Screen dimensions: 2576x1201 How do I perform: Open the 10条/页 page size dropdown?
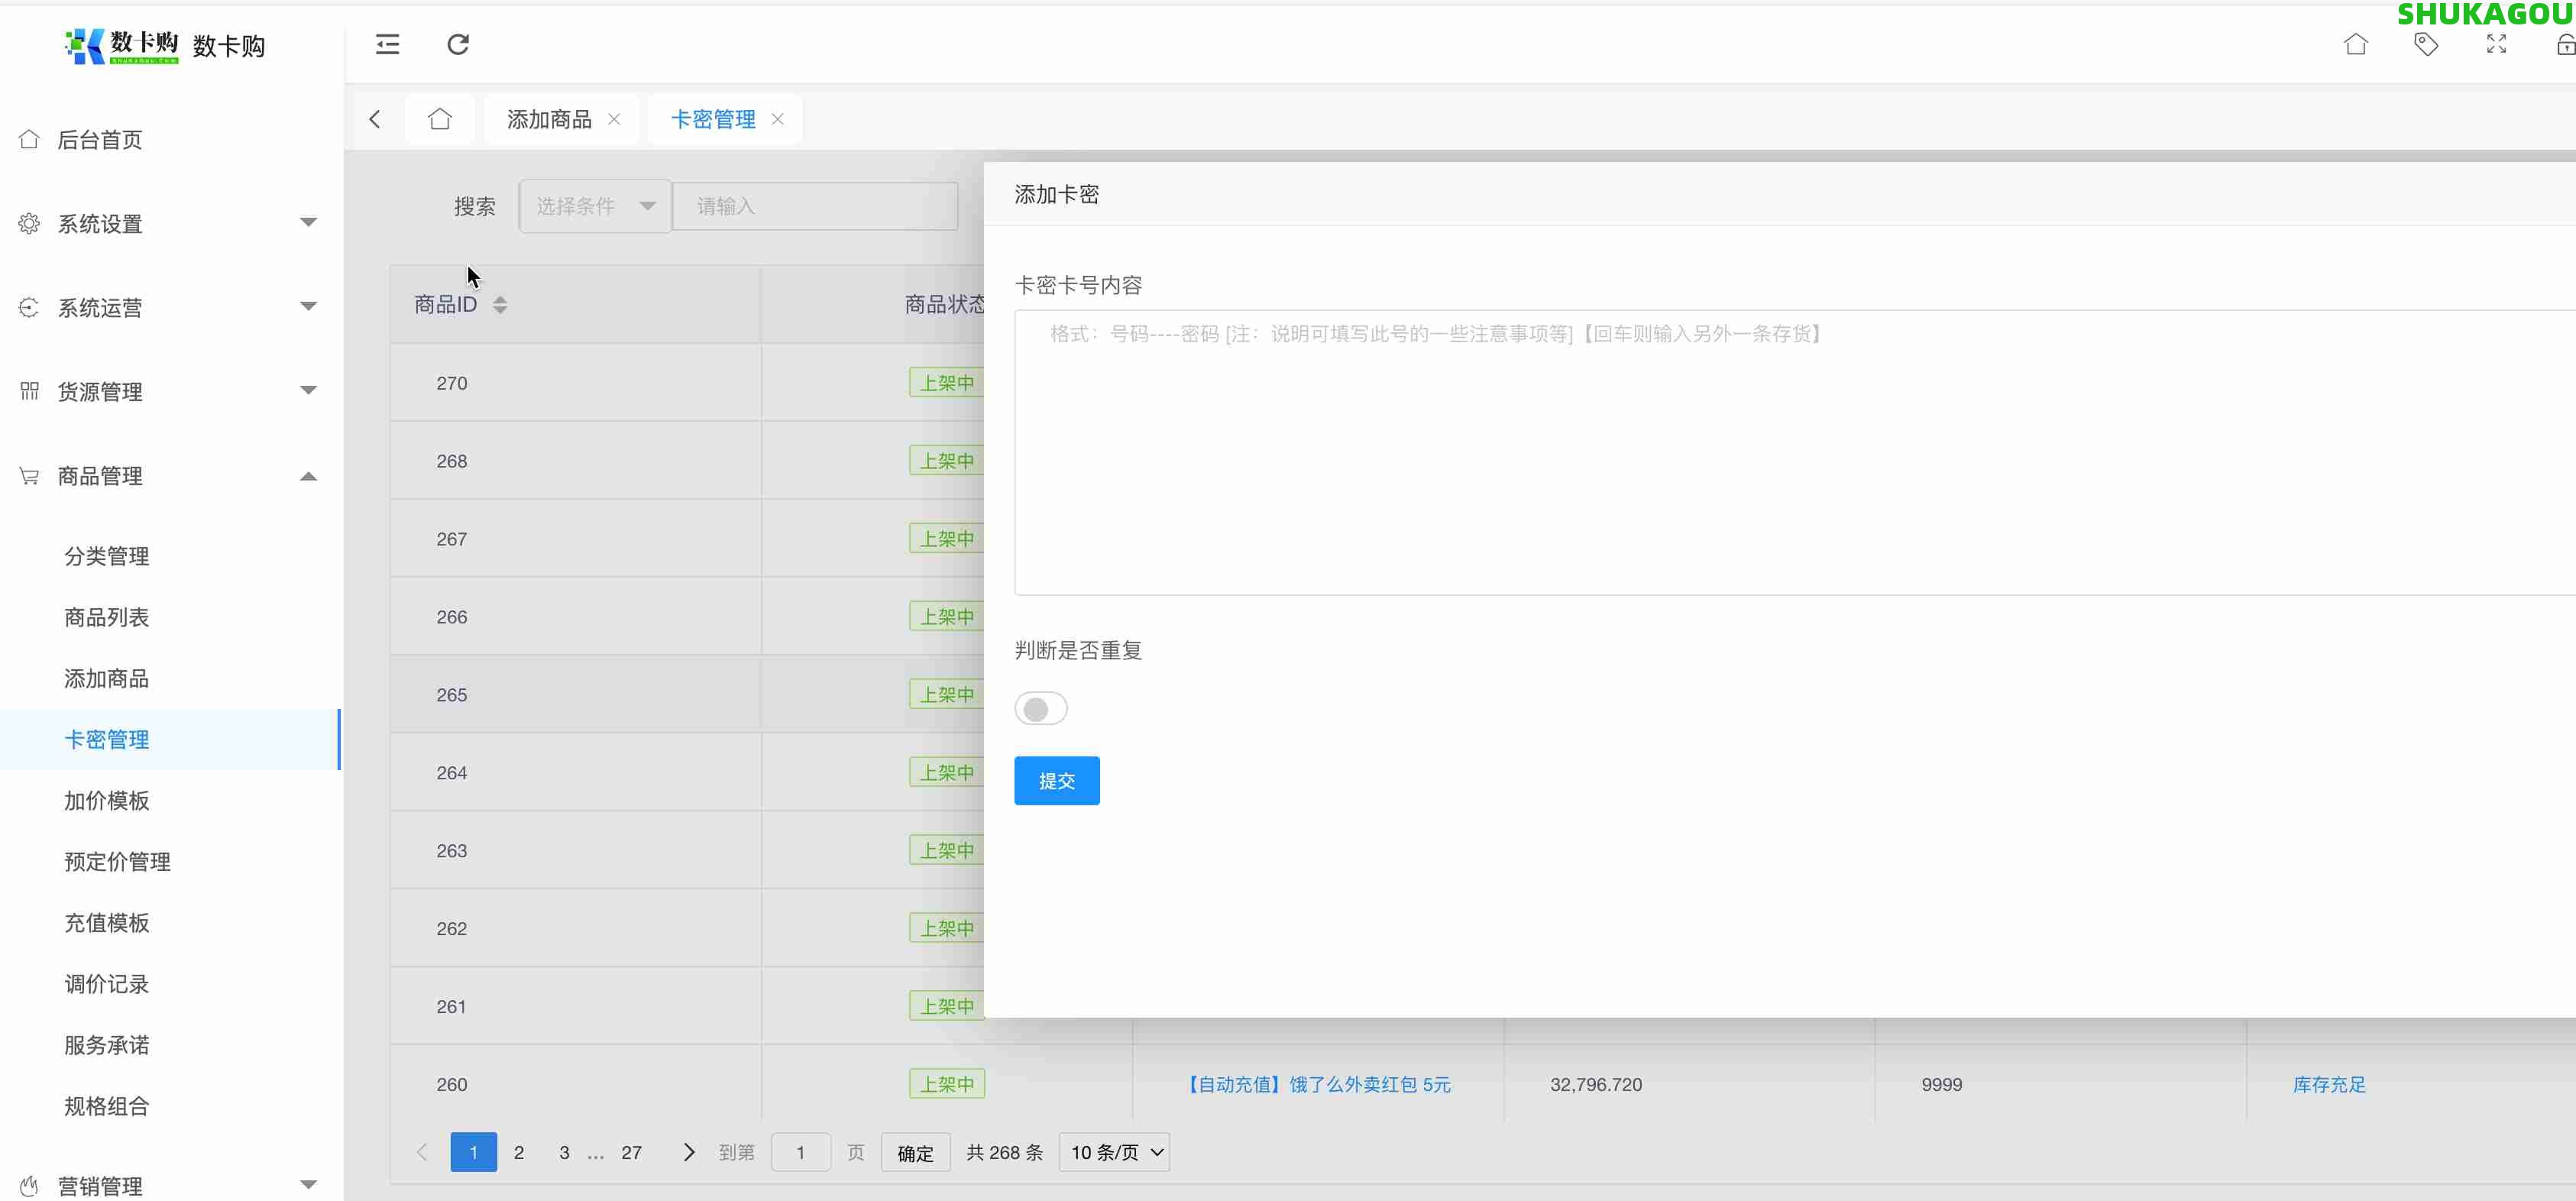click(x=1113, y=1152)
